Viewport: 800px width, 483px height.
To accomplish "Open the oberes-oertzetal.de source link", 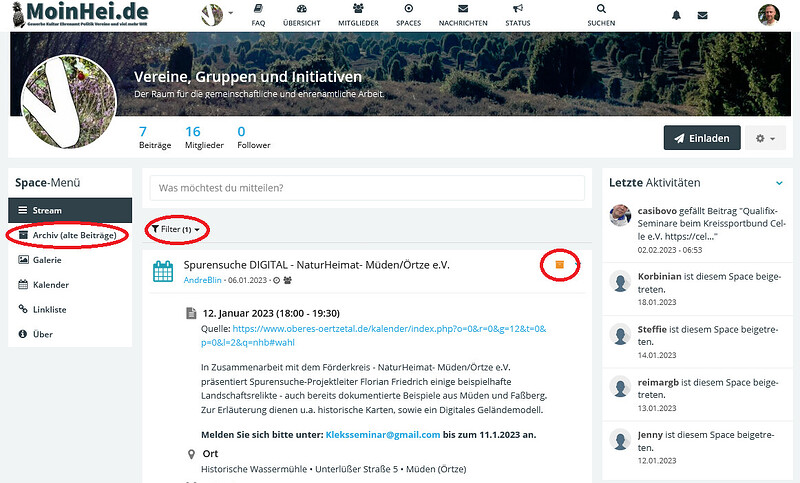I will [373, 336].
